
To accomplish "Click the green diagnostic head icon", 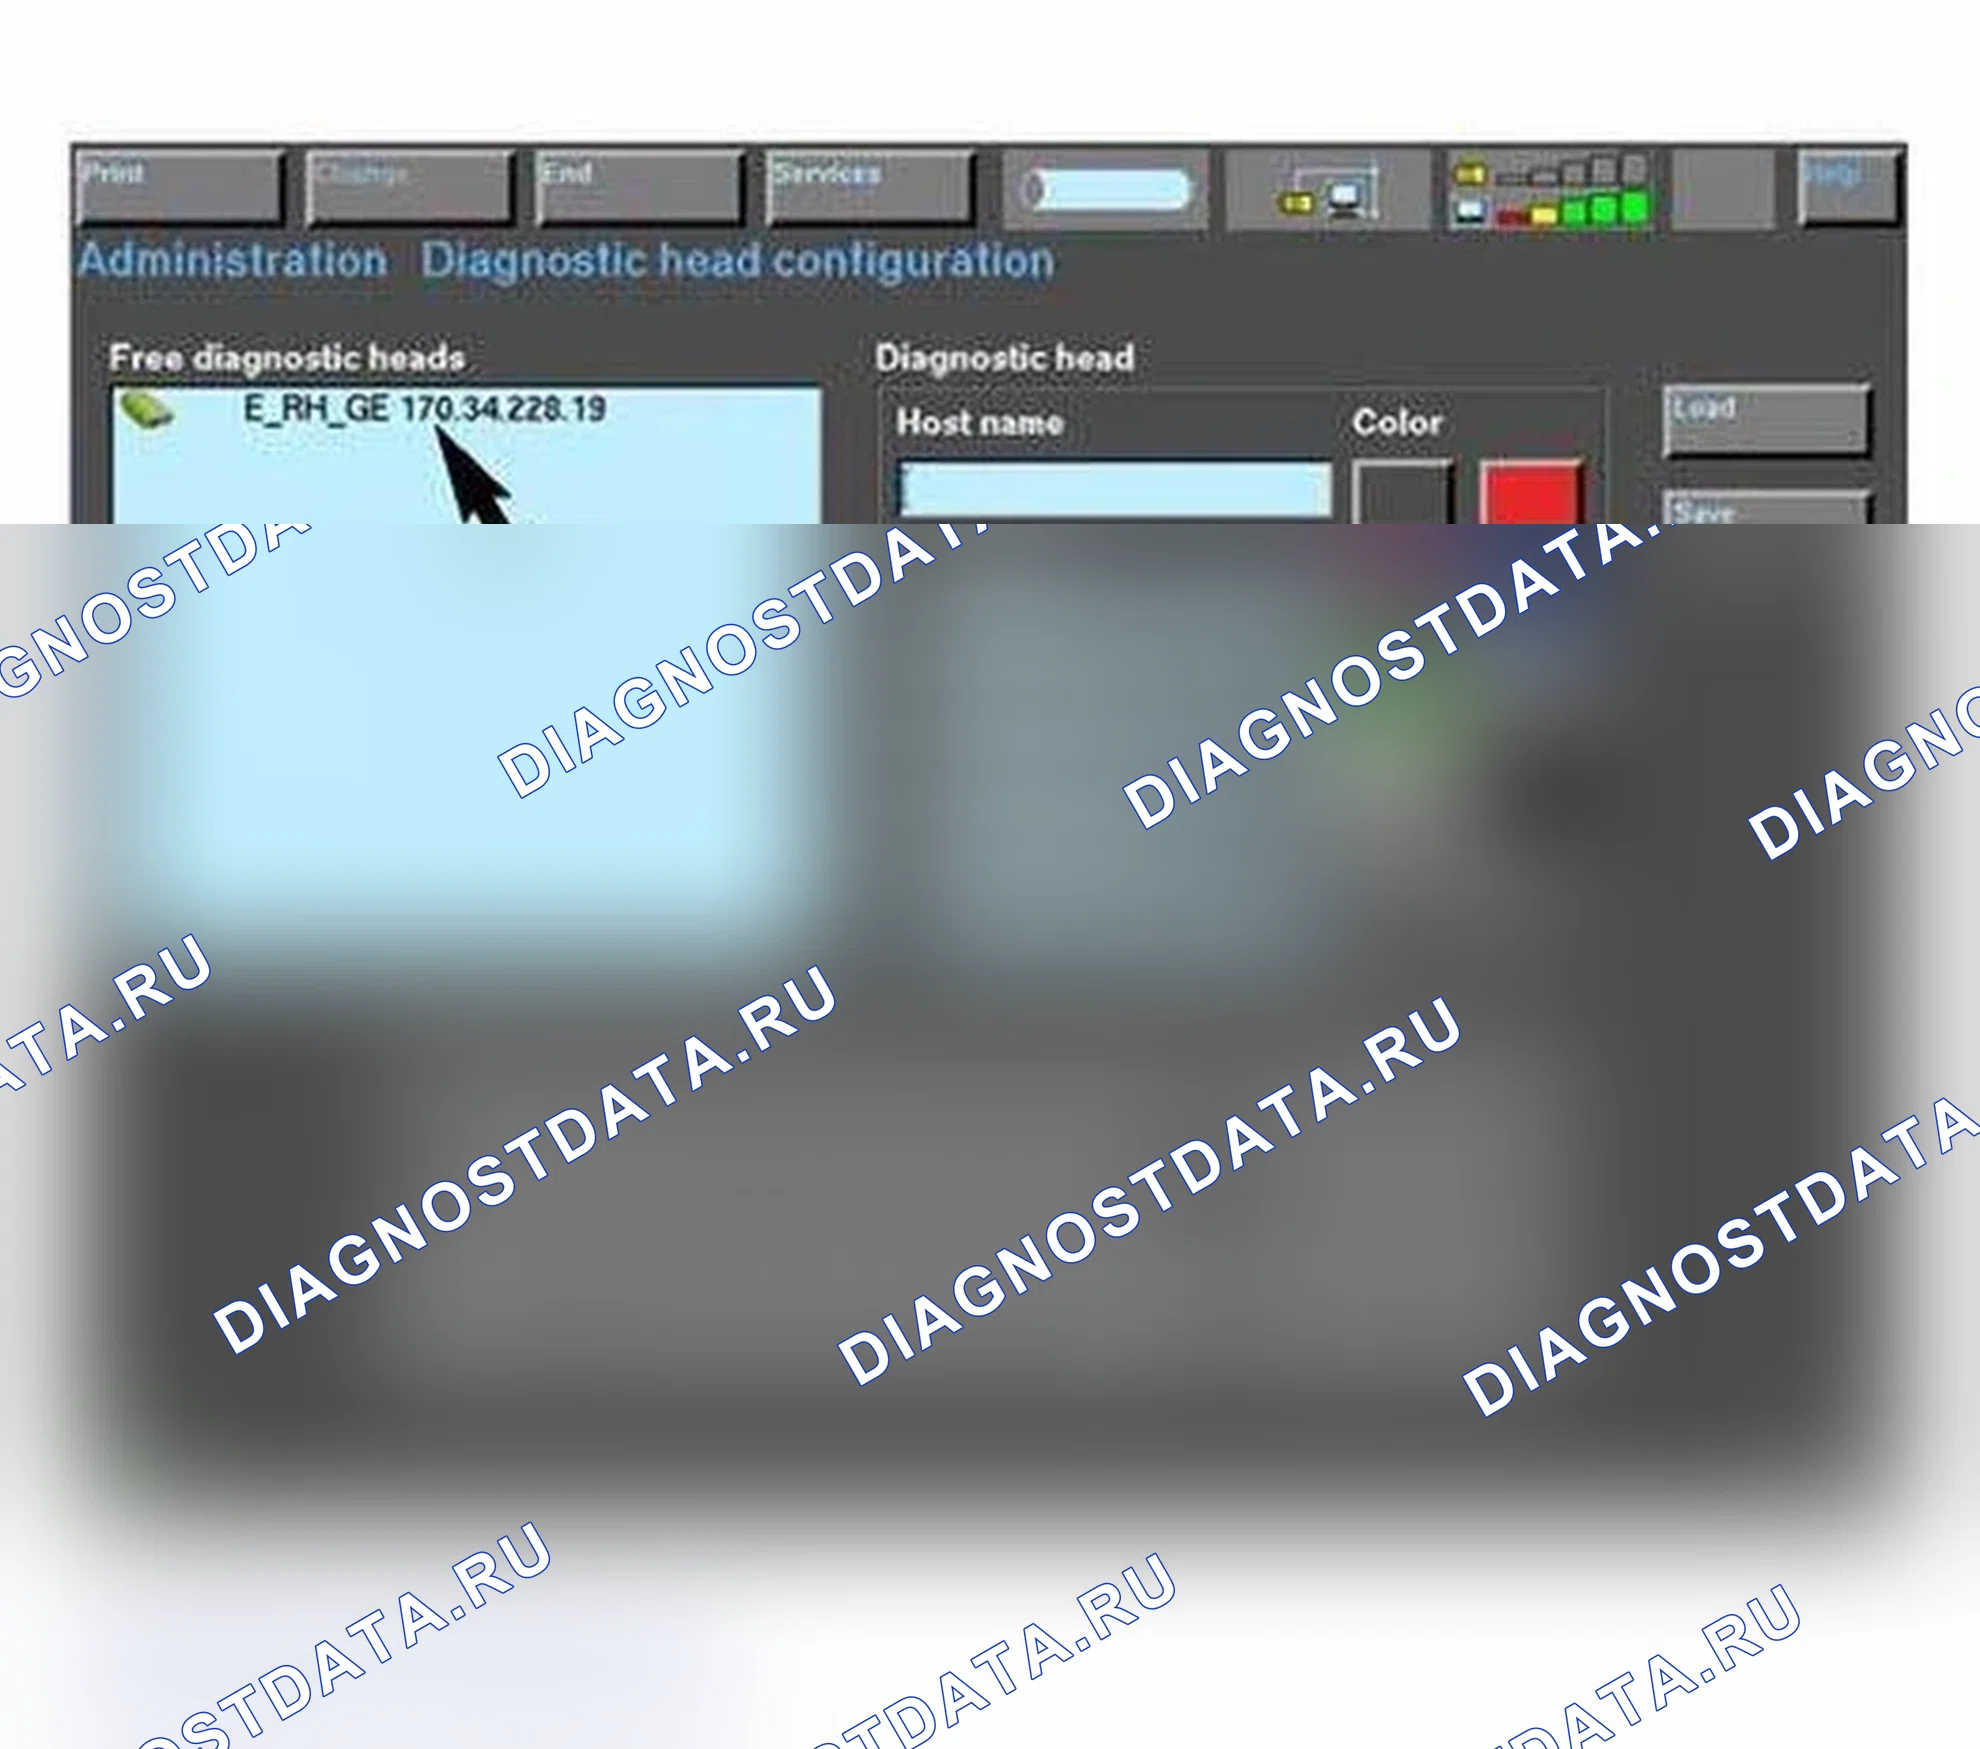I will point(146,410).
